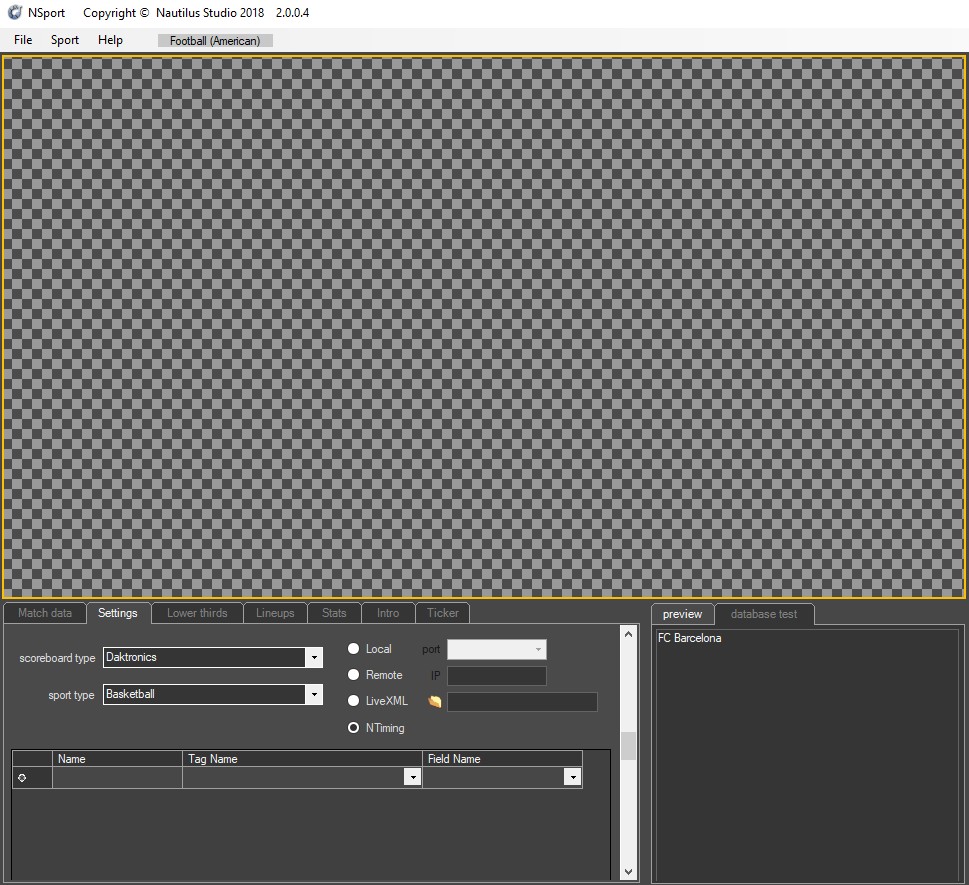Click scroll down arrow in settings panel
This screenshot has height=885, width=969.
pyautogui.click(x=628, y=872)
